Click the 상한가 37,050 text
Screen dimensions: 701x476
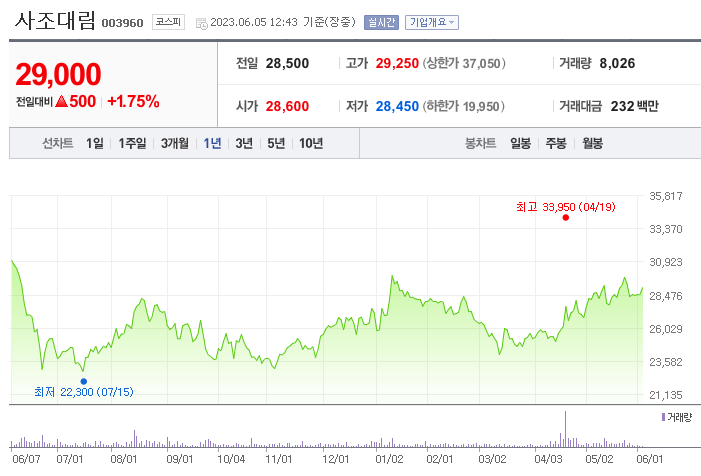coord(464,63)
